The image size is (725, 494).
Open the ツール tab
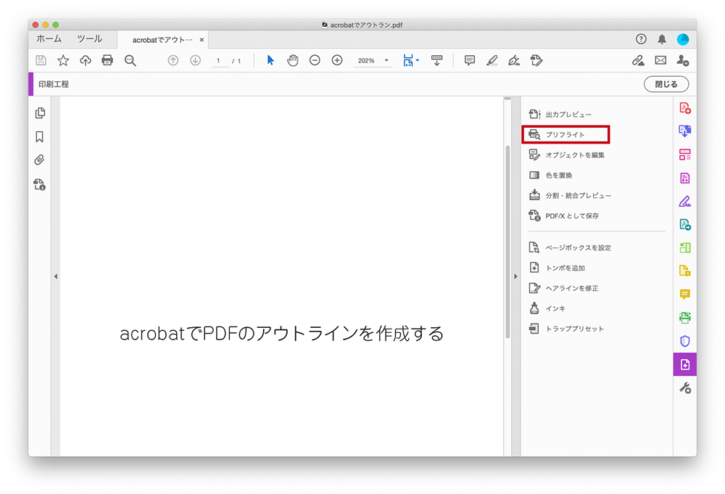89,39
